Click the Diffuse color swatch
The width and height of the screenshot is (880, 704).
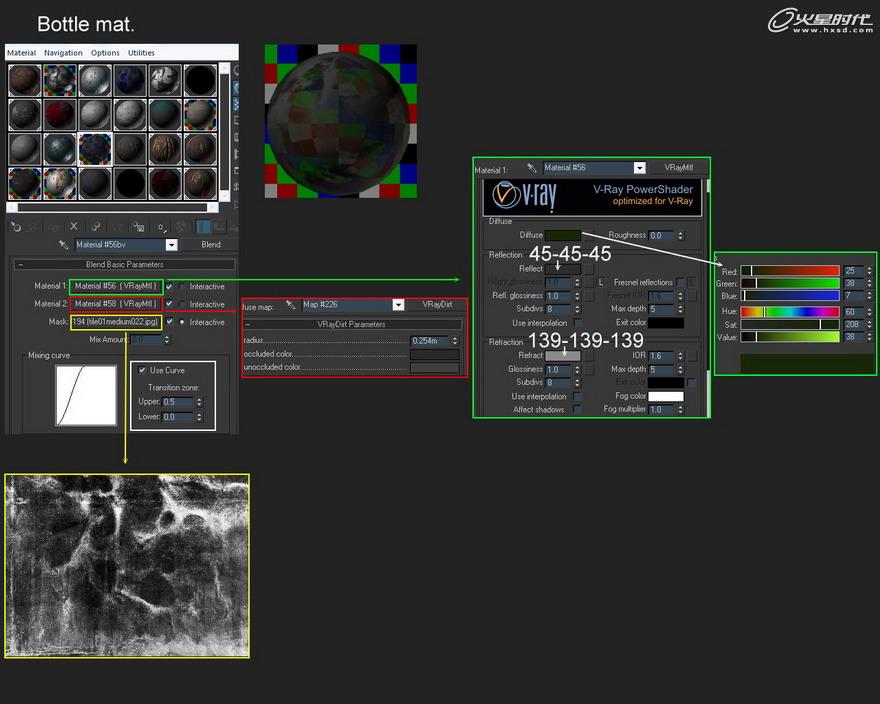(563, 236)
